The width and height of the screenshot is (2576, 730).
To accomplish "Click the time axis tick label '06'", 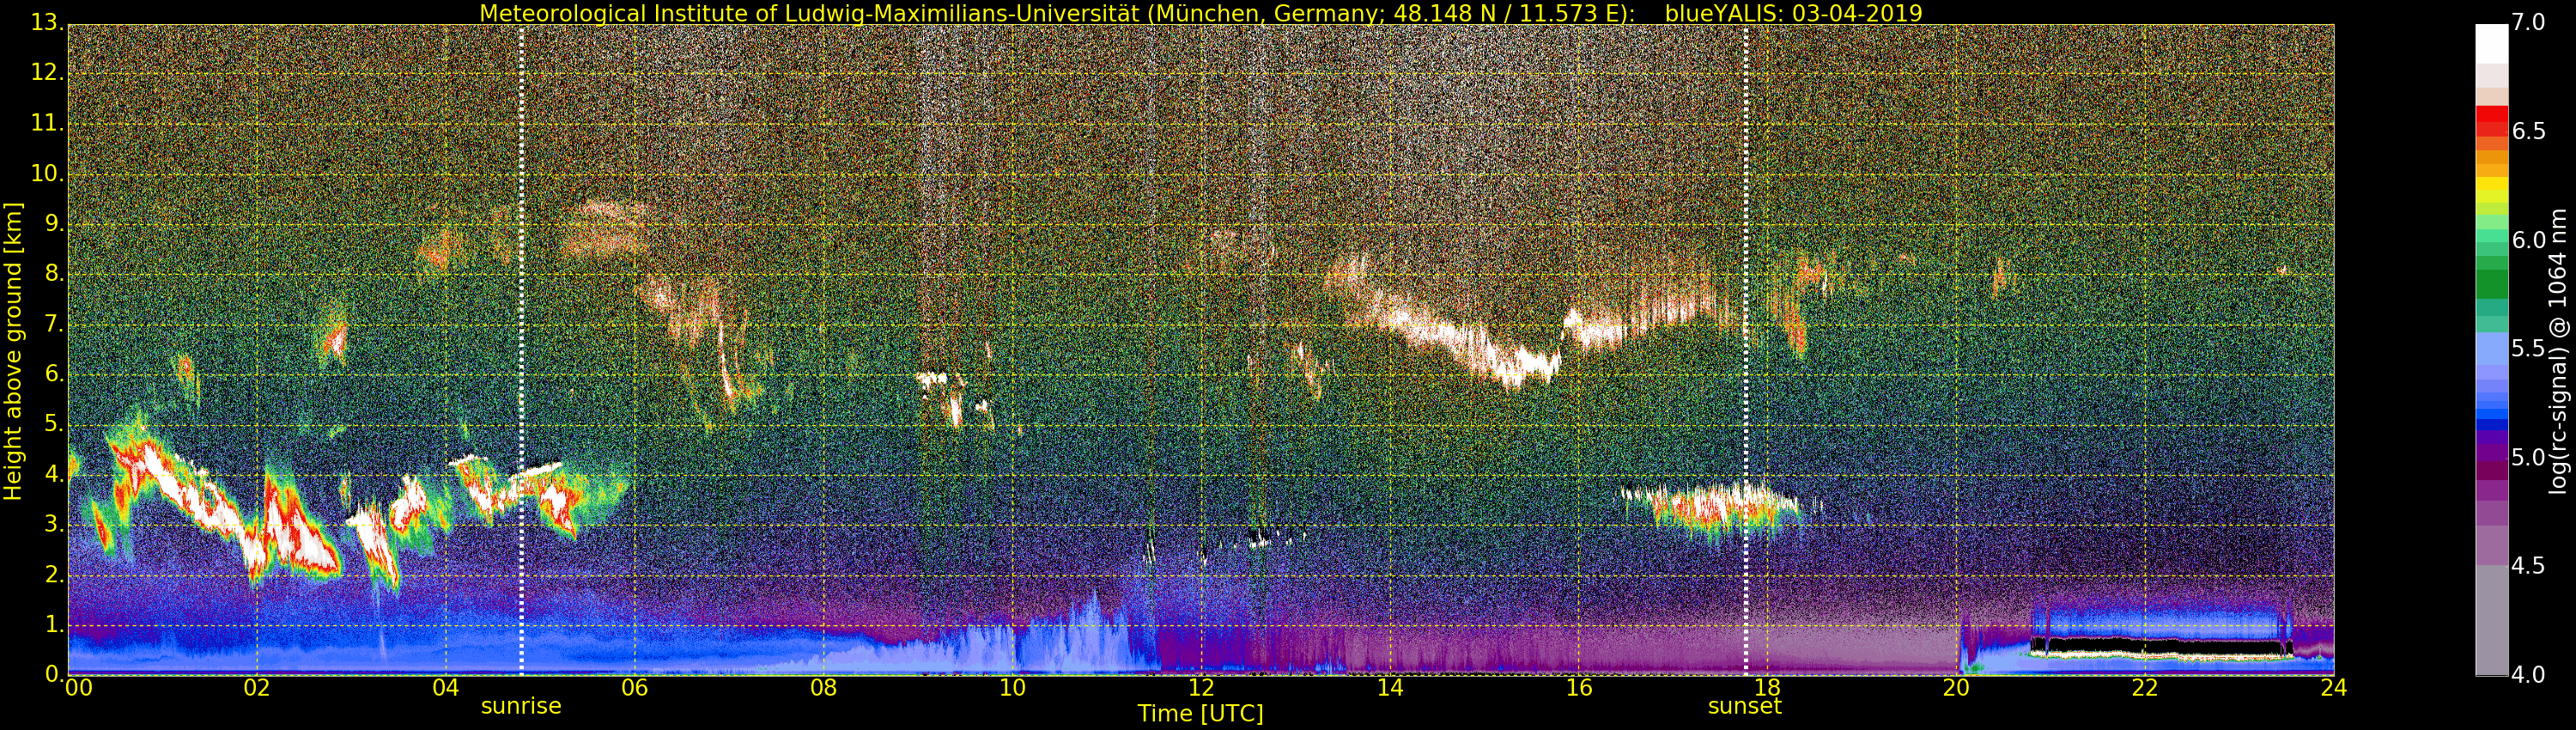I will click(x=635, y=687).
